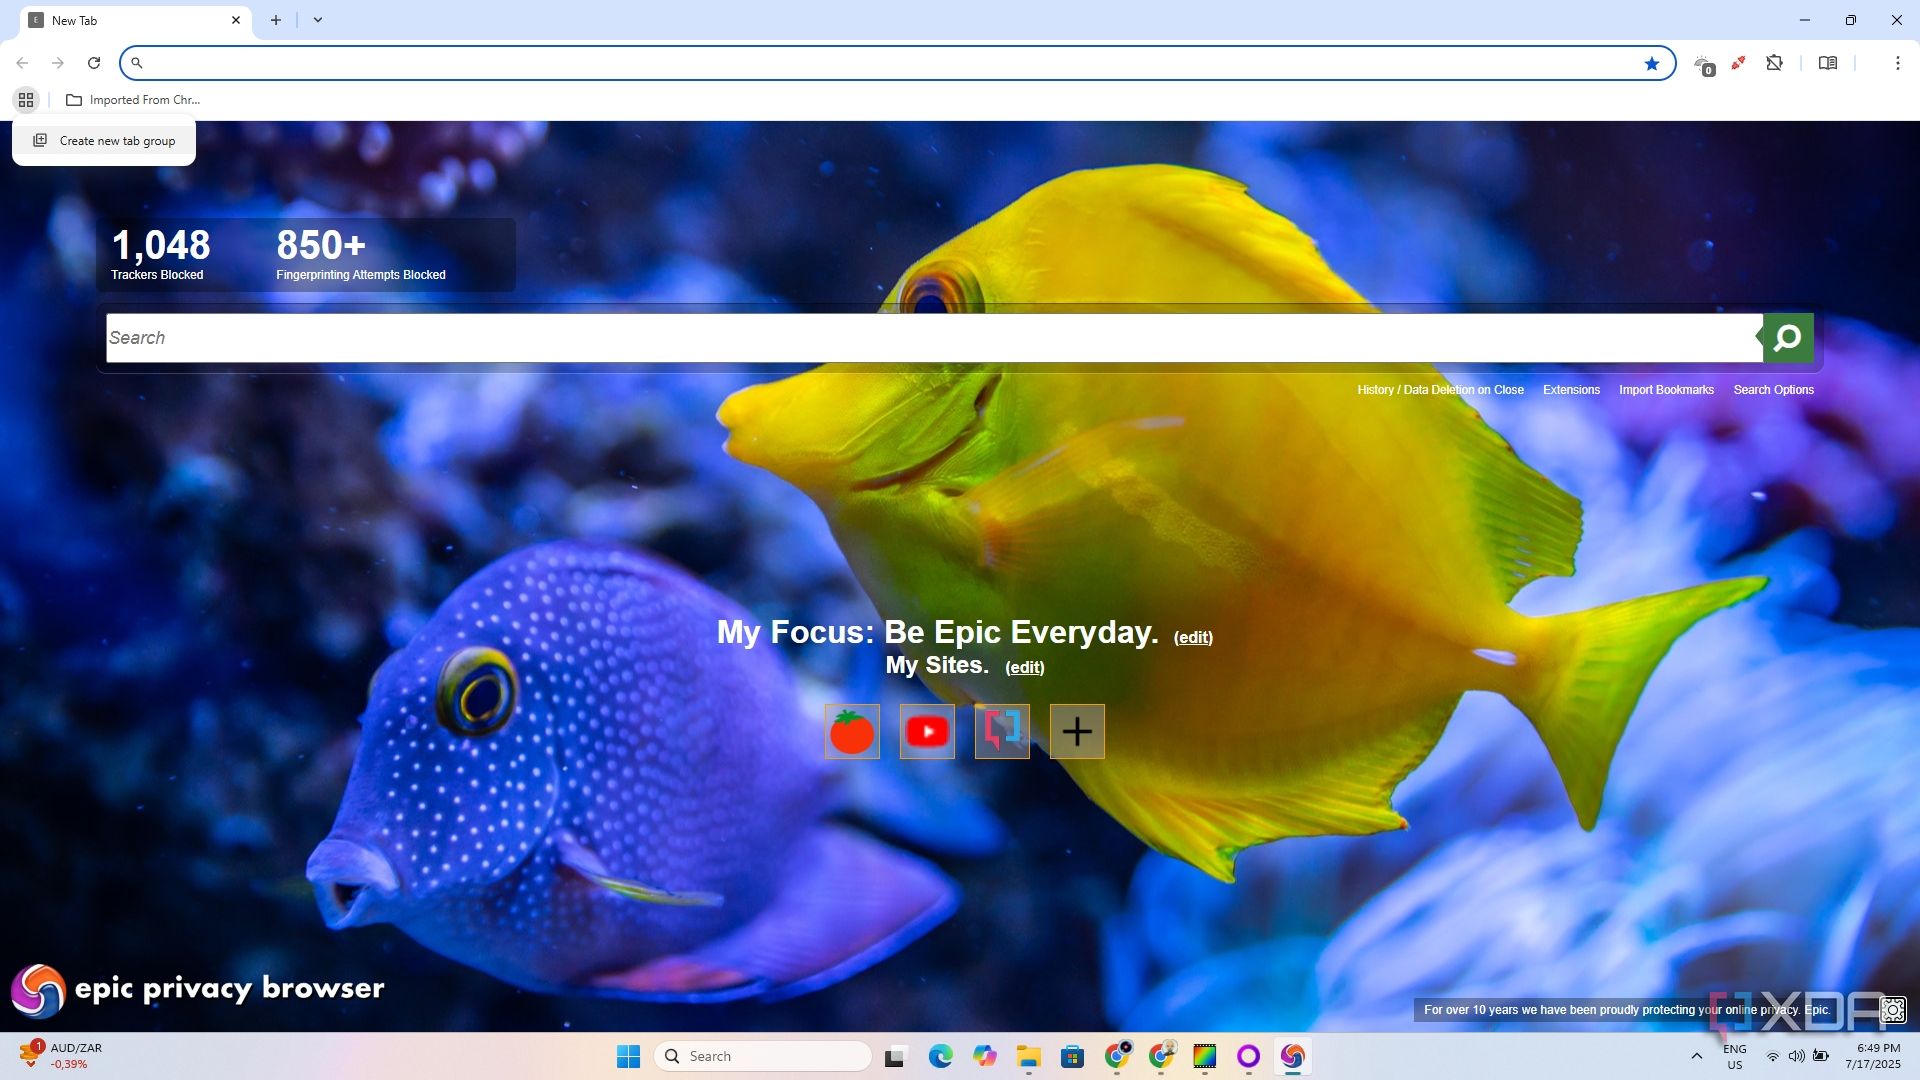The height and width of the screenshot is (1080, 1920).
Task: Click the 1,048 Trackers Blocked counter
Action: pos(160,254)
